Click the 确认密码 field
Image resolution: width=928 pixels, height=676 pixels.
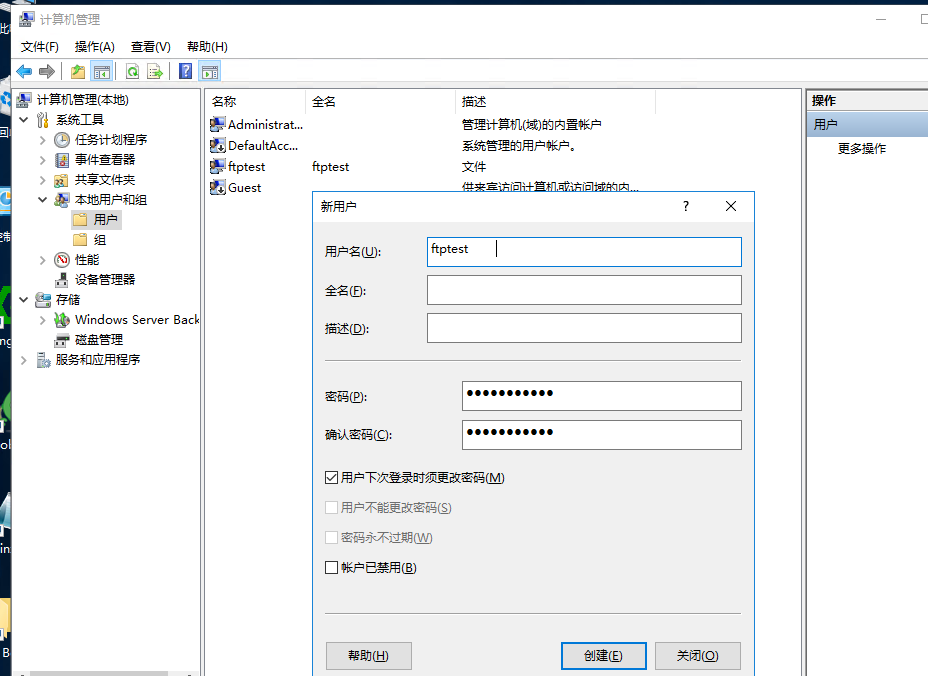[x=601, y=434]
